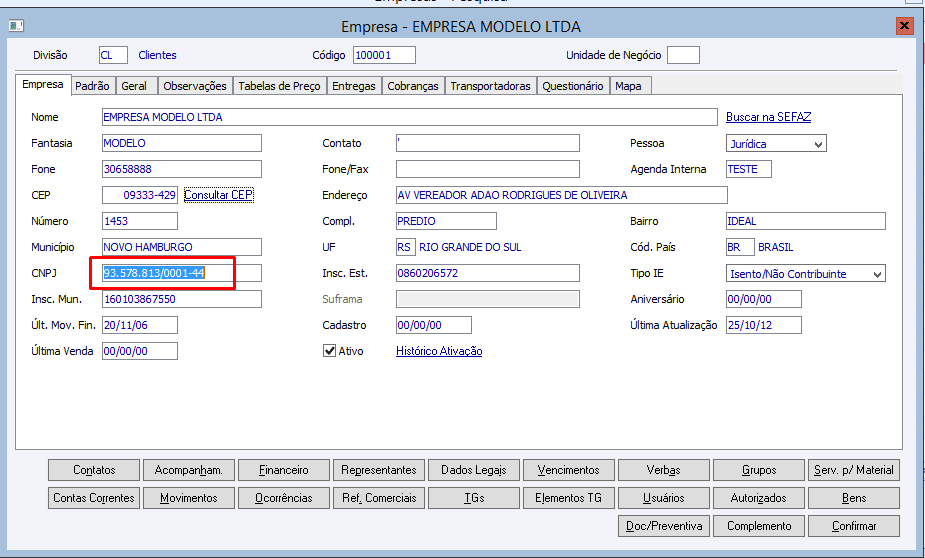Close the Empresa window
Image resolution: width=925 pixels, height=558 pixels.
pyautogui.click(x=904, y=26)
